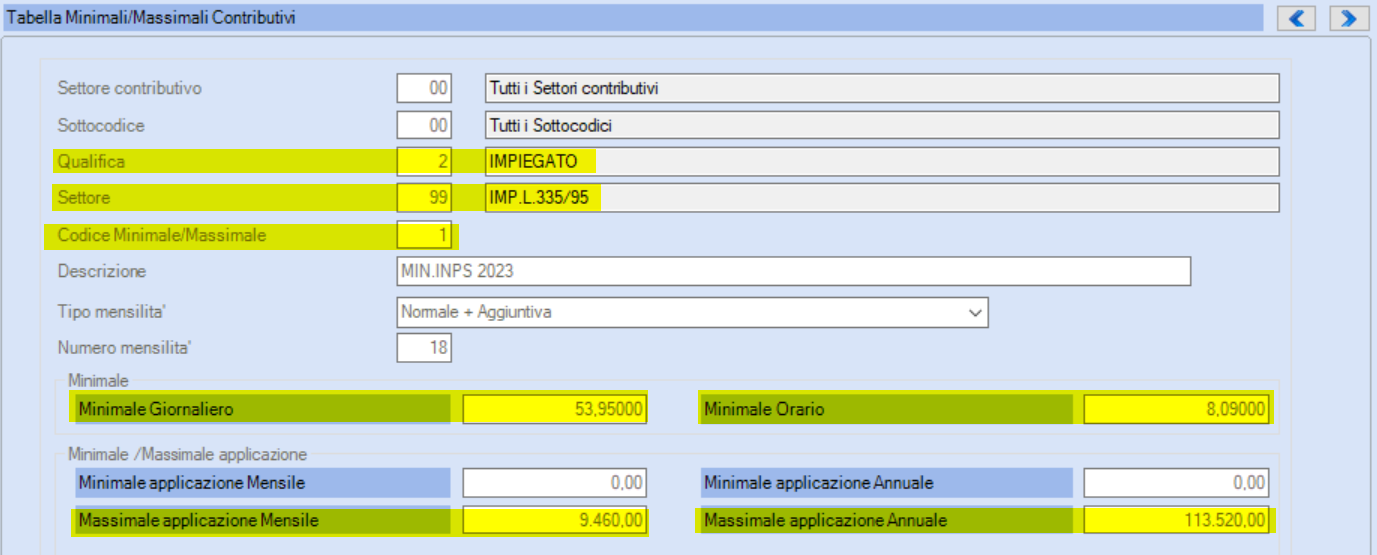1377x555 pixels.
Task: Click the Settore code field showing 99
Action: tap(425, 198)
